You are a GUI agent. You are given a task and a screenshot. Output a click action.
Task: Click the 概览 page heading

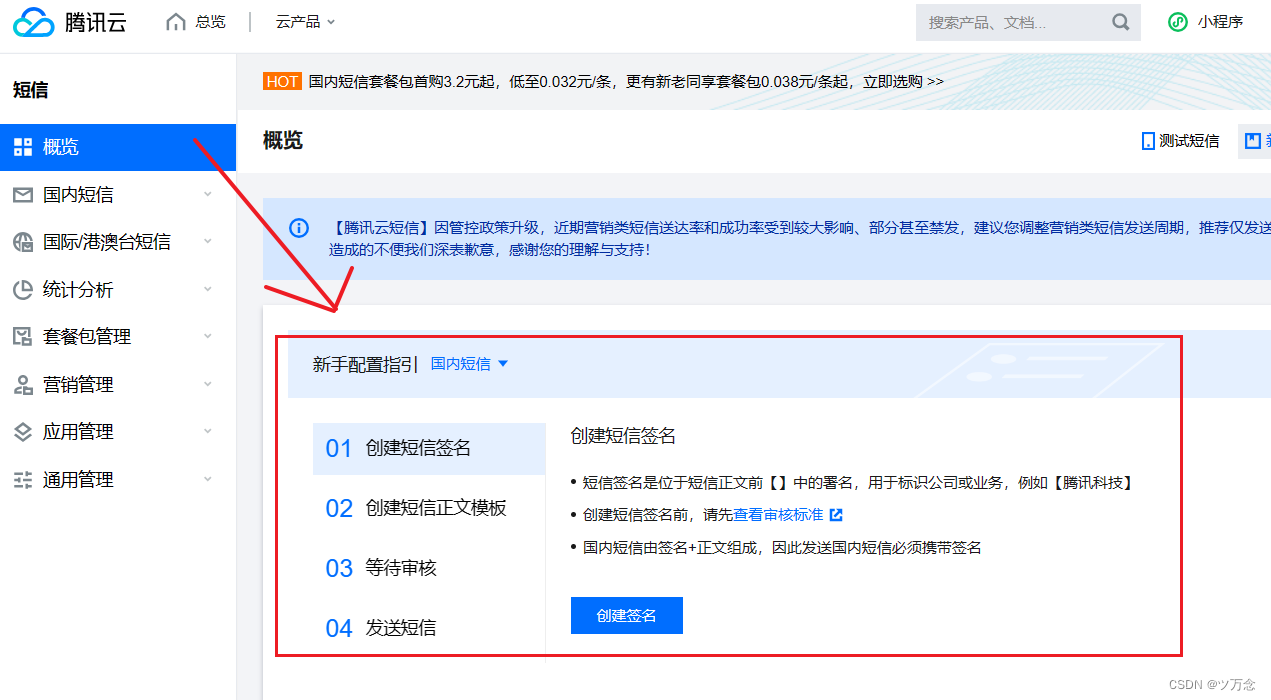283,141
